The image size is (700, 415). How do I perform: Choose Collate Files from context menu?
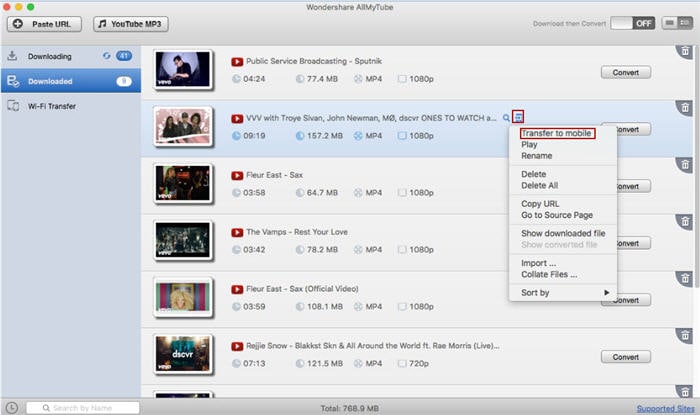[549, 274]
